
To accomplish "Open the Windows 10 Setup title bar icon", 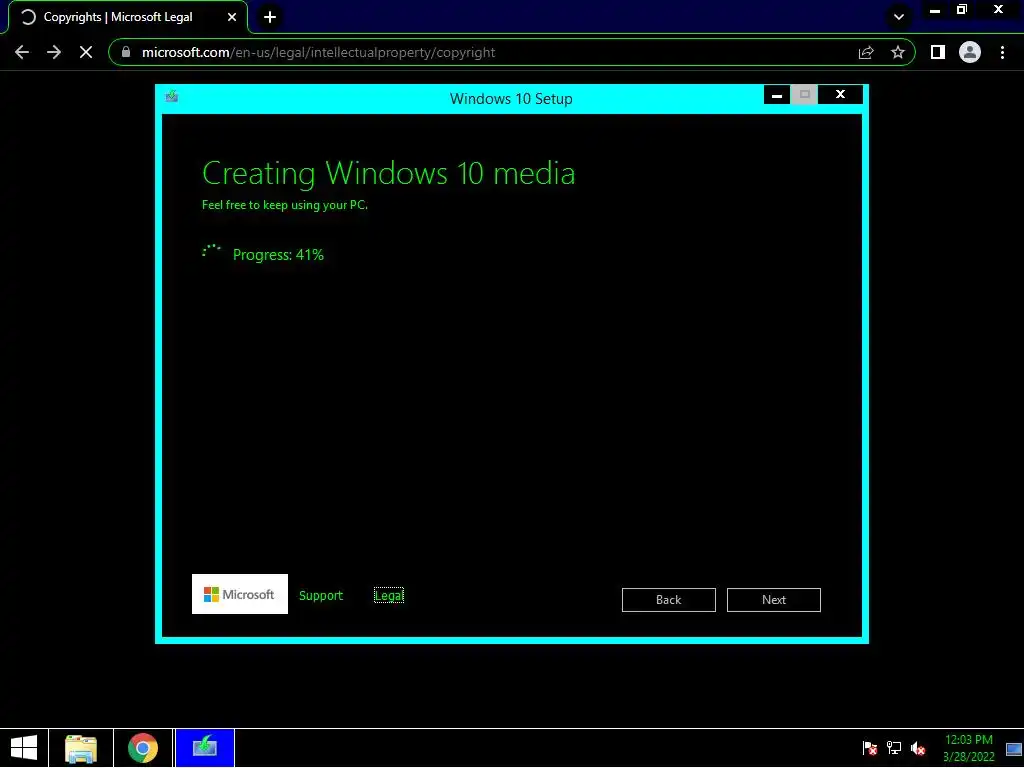I will pyautogui.click(x=172, y=97).
